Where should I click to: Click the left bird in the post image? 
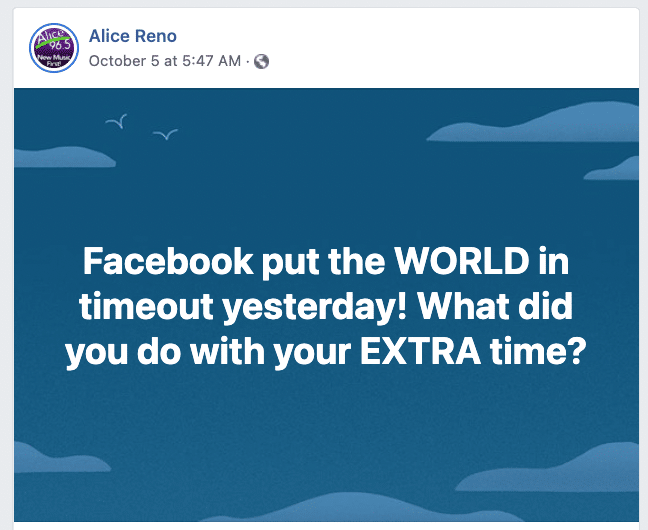coord(117,122)
